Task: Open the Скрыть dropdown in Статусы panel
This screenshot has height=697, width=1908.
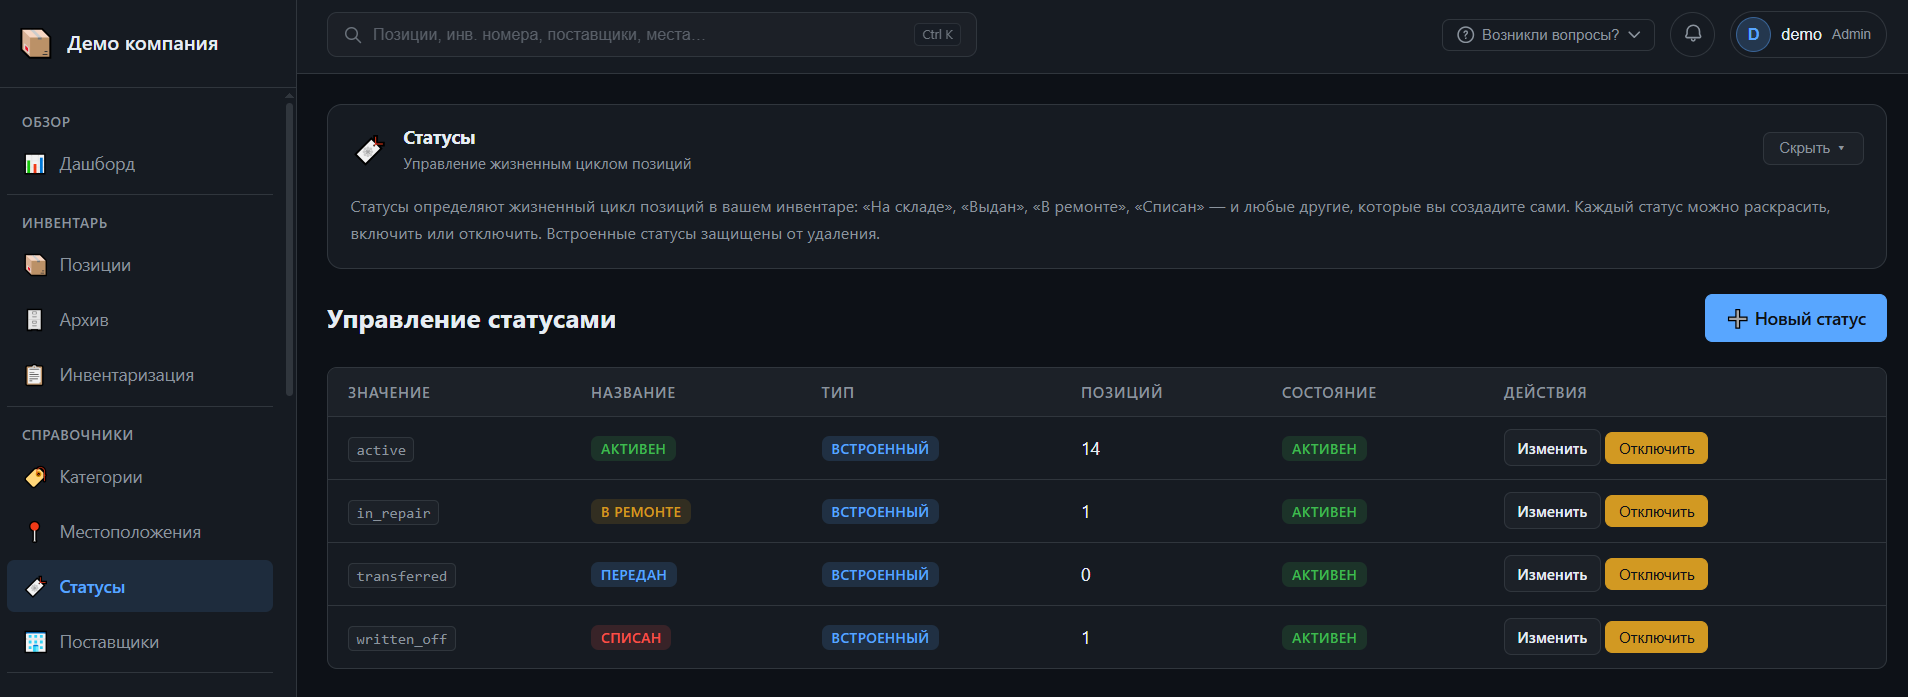Action: click(1813, 148)
